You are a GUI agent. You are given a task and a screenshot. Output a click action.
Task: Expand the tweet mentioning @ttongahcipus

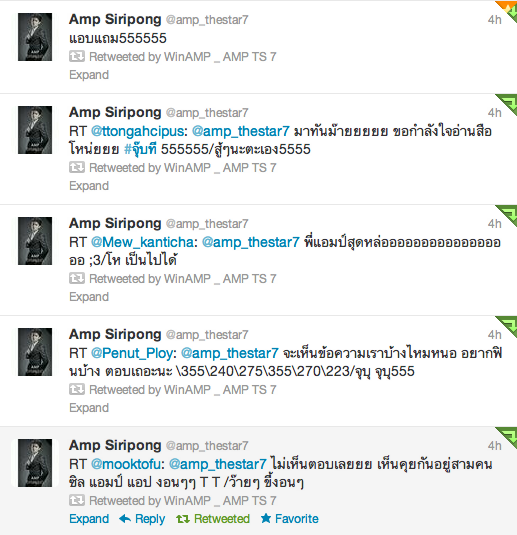tap(89, 186)
